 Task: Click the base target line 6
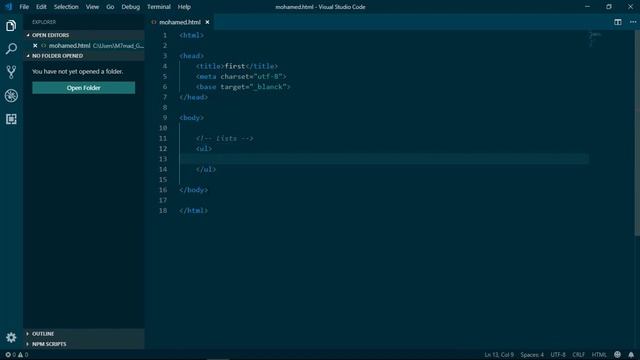click(243, 87)
